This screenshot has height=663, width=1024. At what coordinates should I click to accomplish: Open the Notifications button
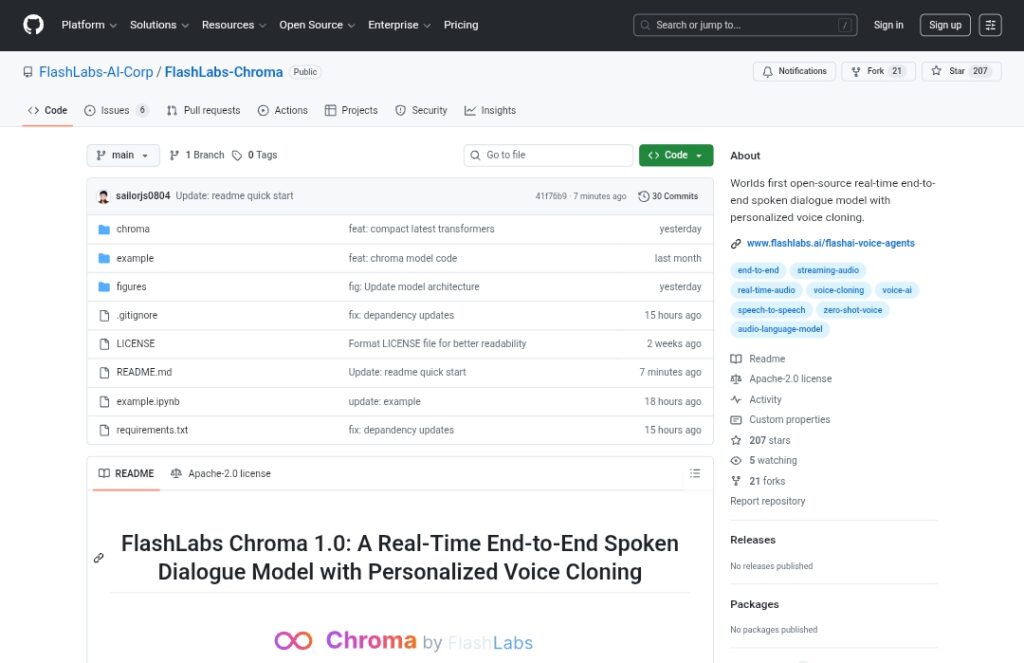[x=794, y=71]
